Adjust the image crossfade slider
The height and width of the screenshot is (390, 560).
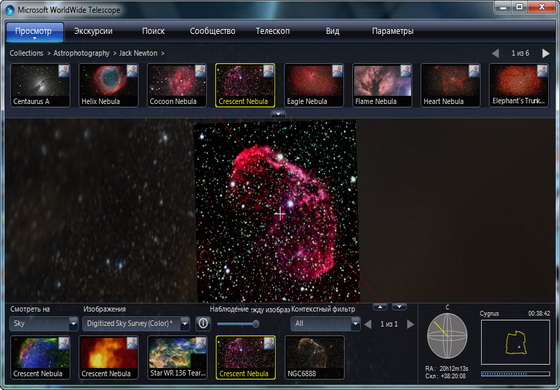coord(238,324)
